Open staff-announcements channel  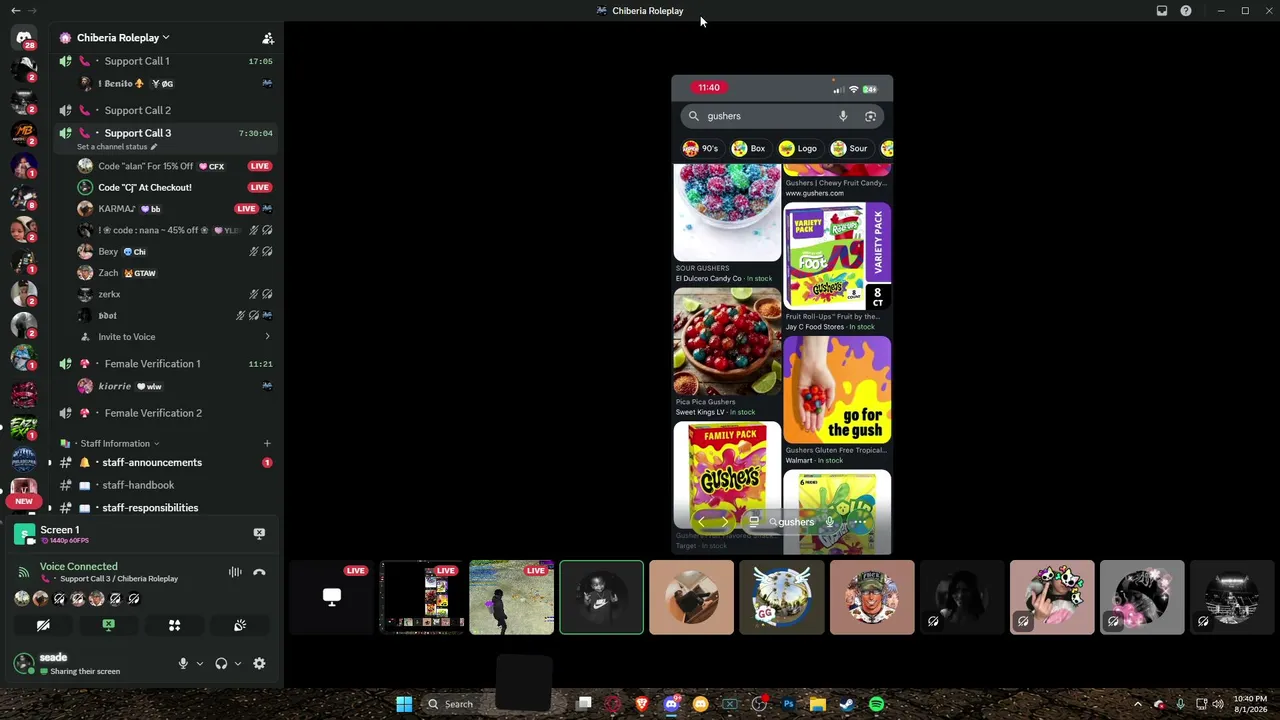click(x=165, y=463)
